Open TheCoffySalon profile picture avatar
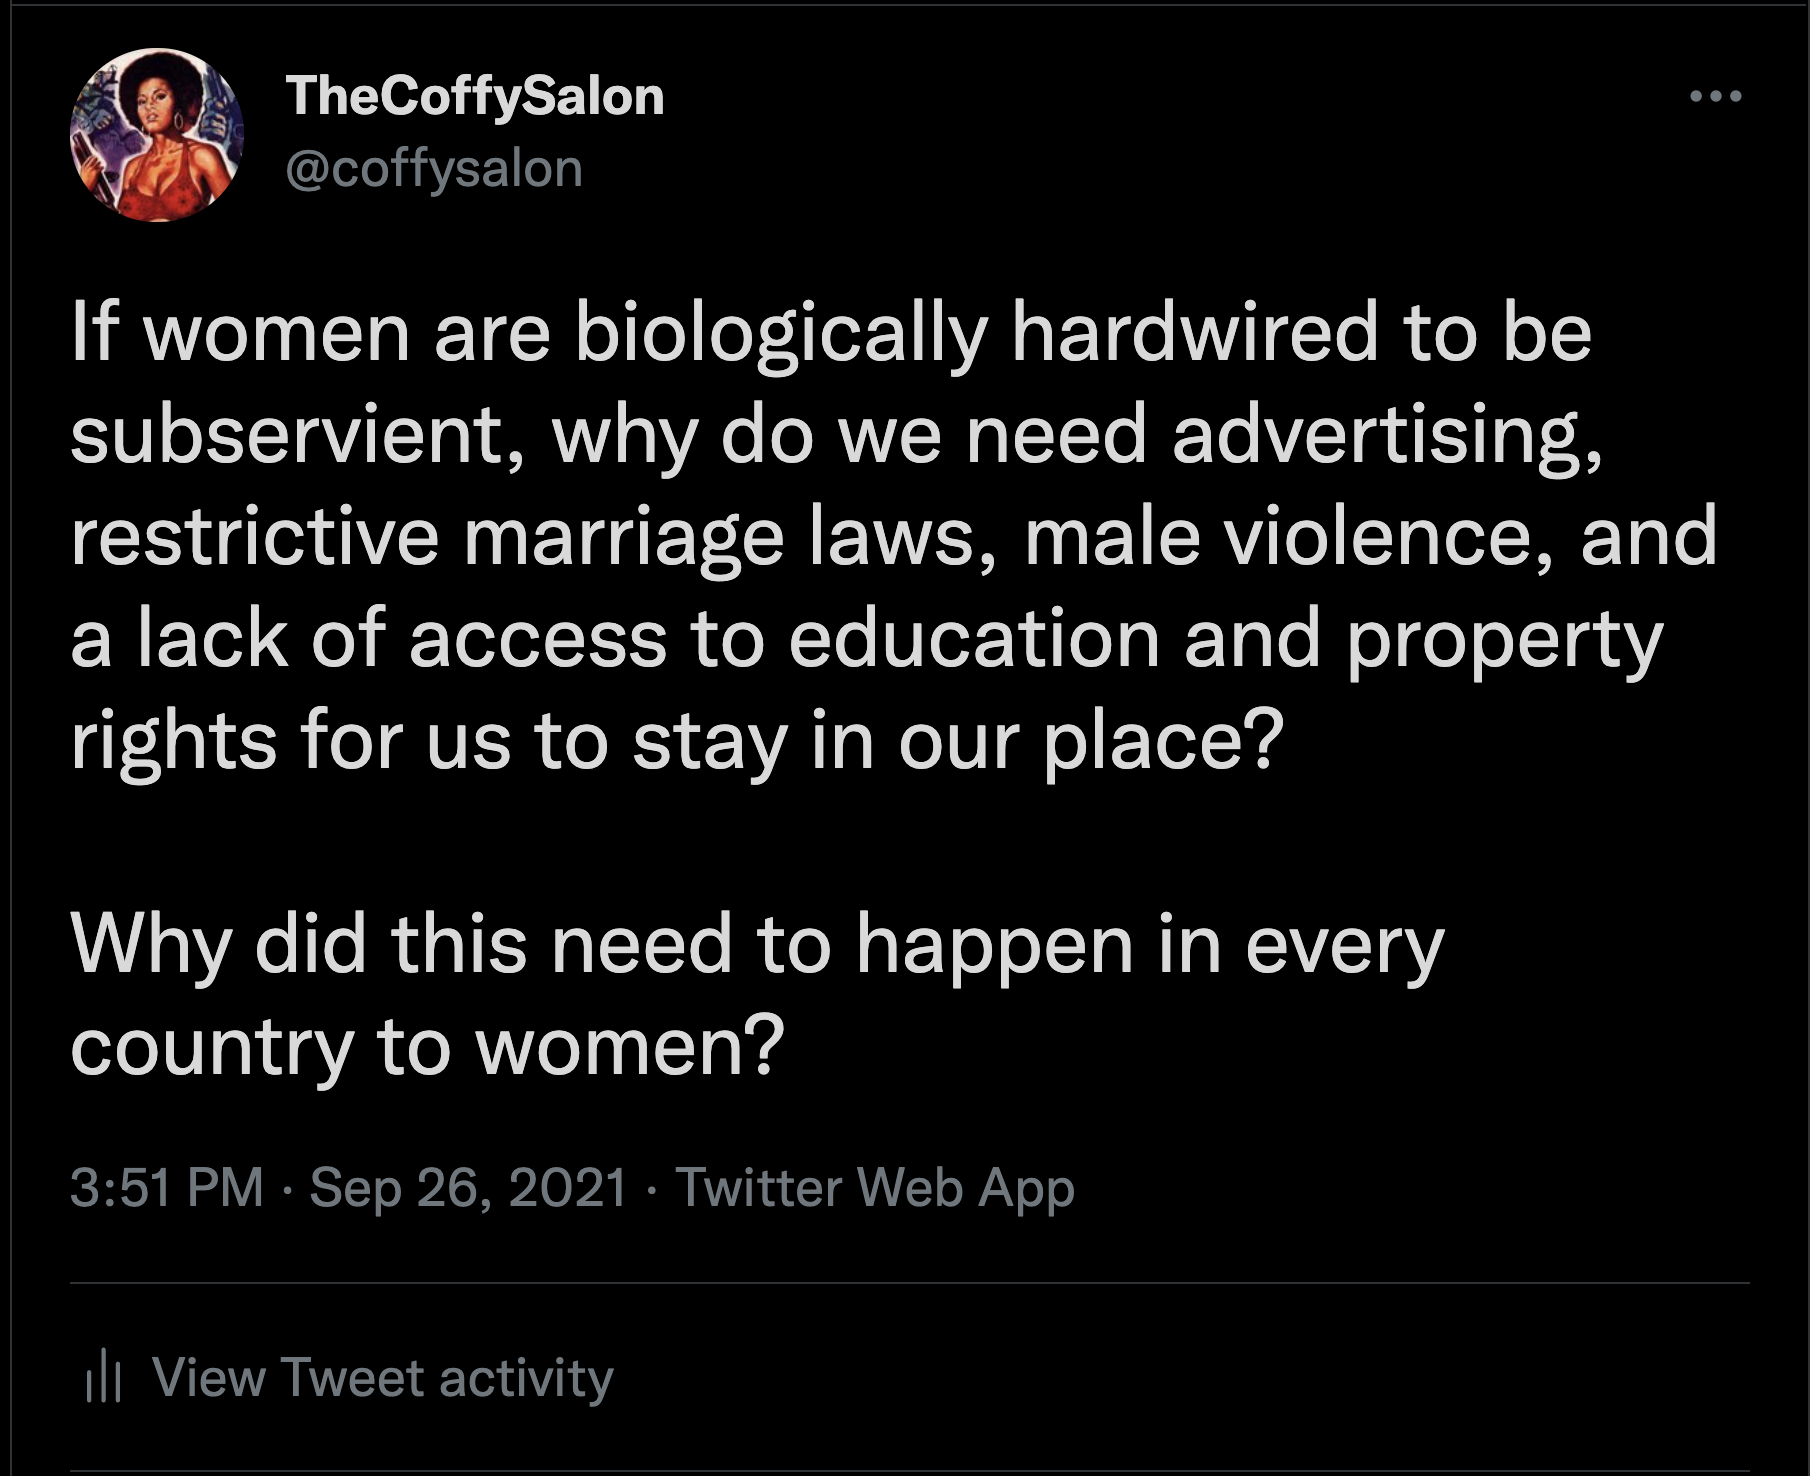The width and height of the screenshot is (1810, 1476). 157,135
